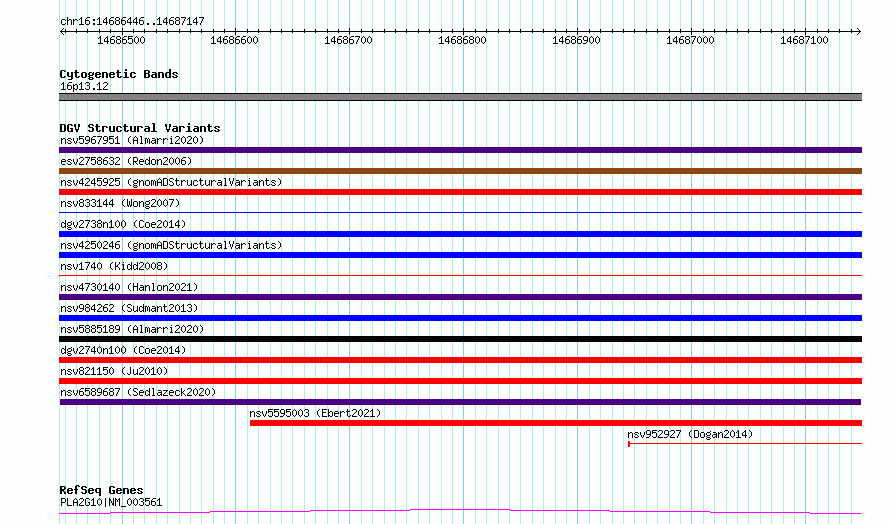Viewport: 890px width, 524px height.
Task: Click the nsv4730140 (Hanlon2021) label
Action: 129,287
